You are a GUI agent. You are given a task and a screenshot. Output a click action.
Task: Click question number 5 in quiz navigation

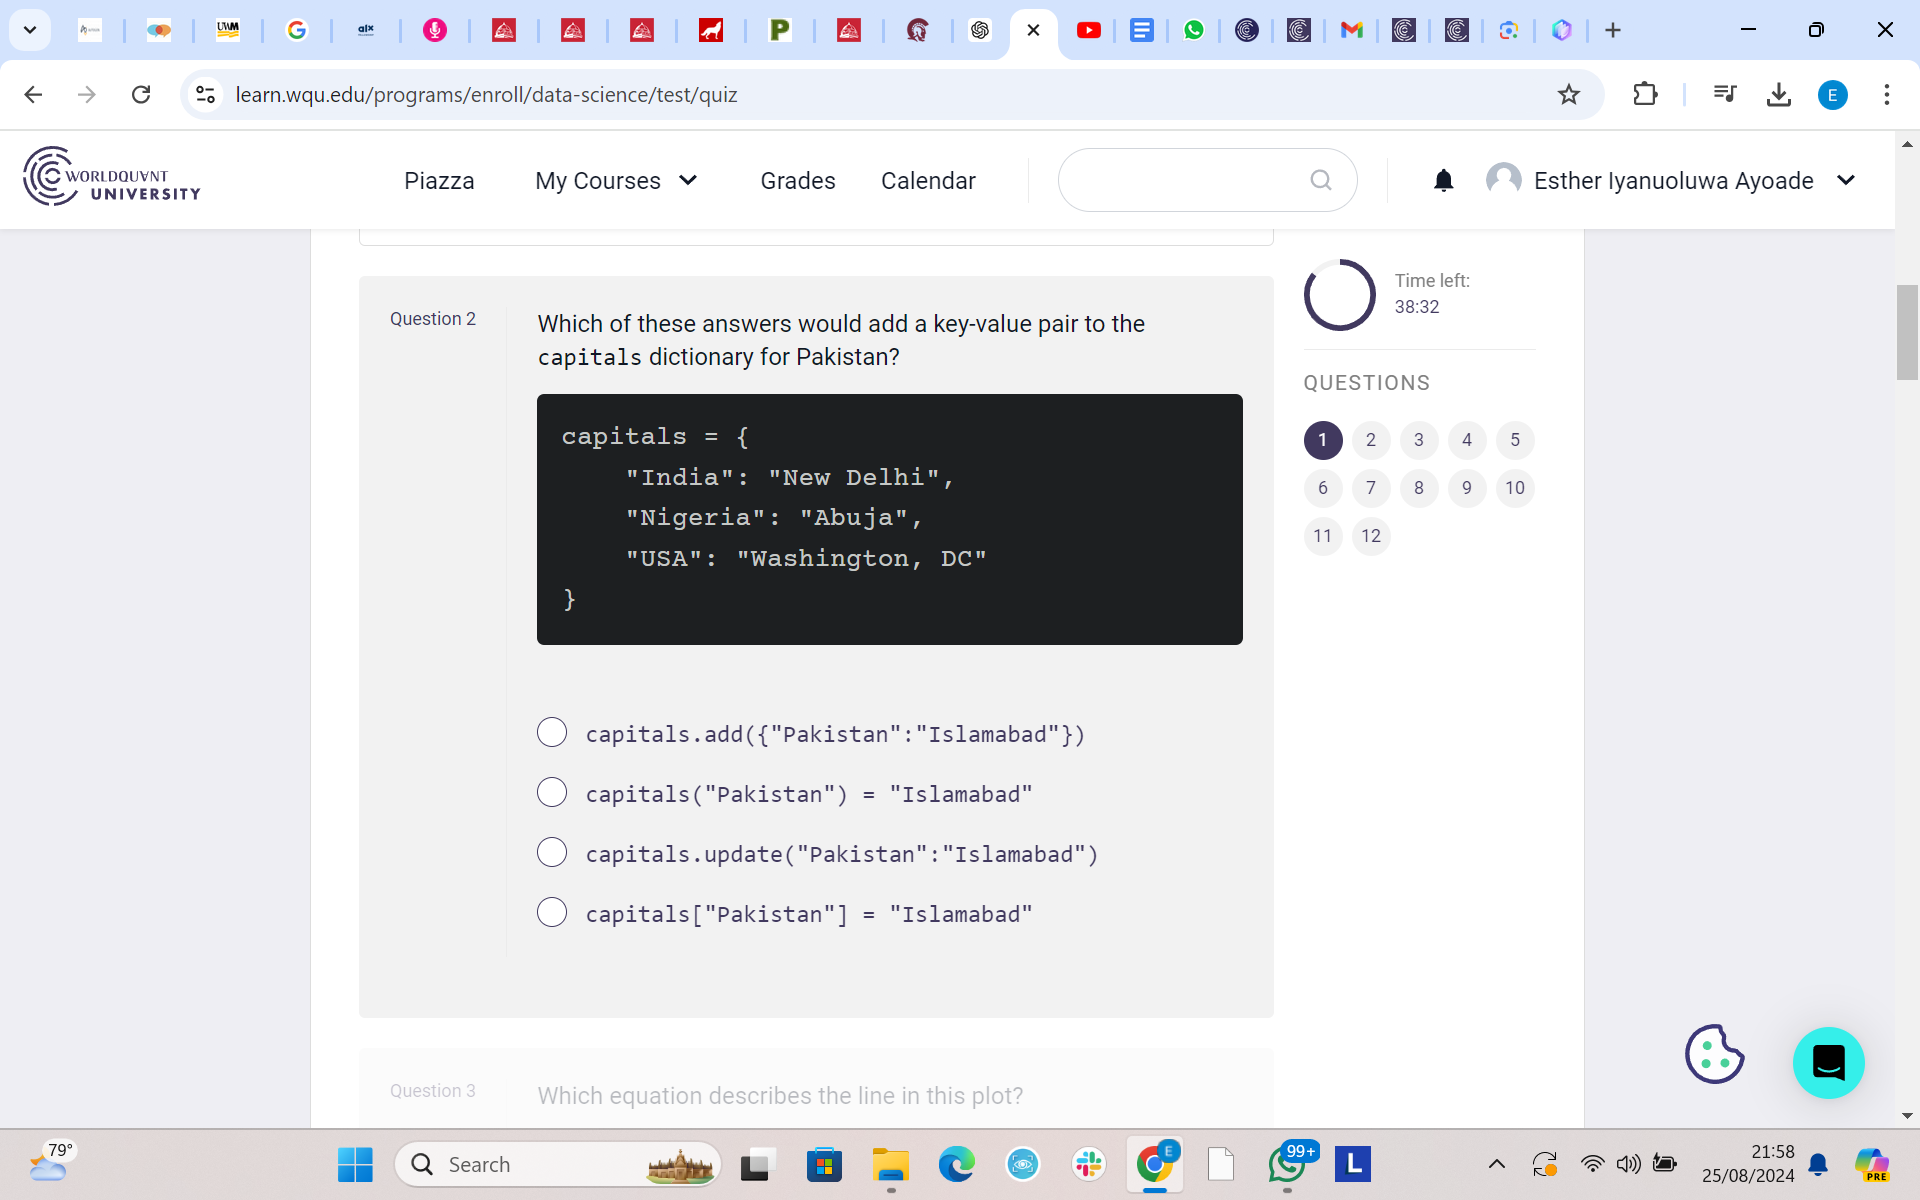[x=1514, y=440]
